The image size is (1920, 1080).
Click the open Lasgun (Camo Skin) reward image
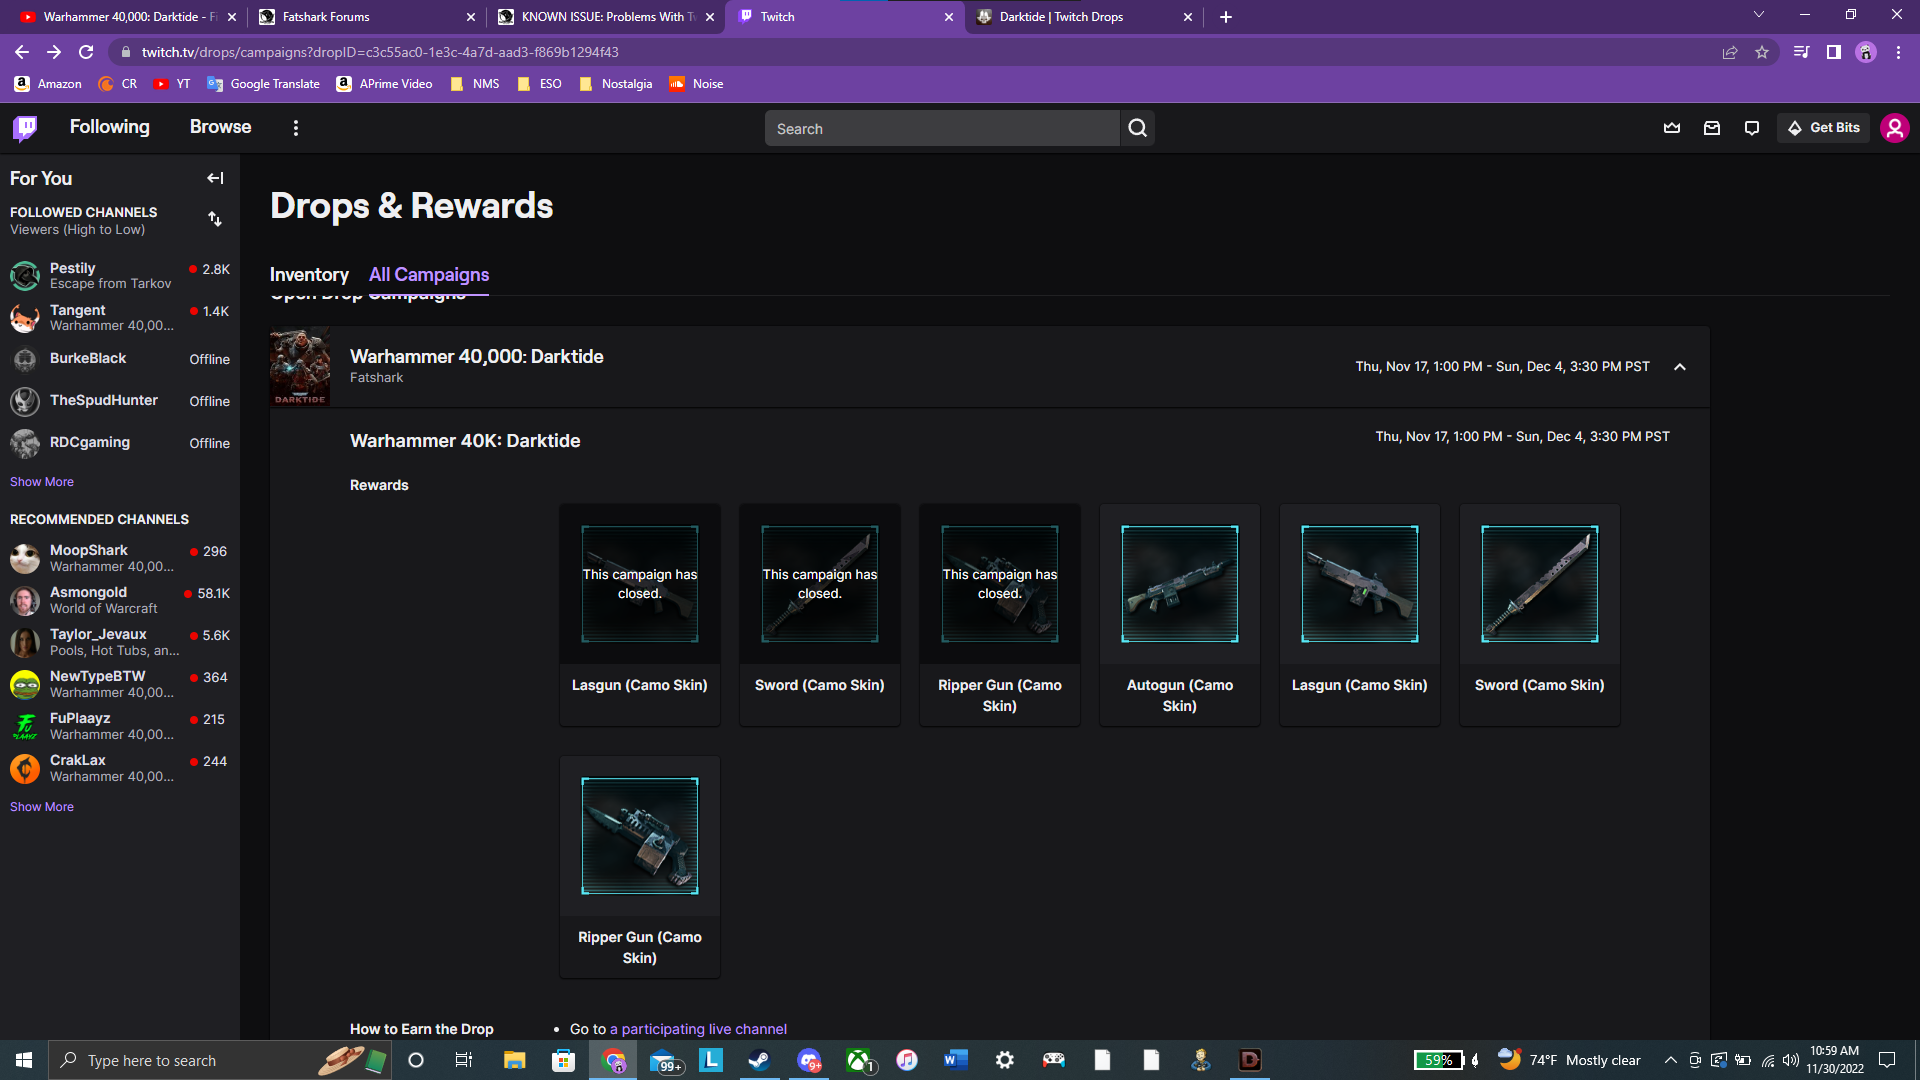pyautogui.click(x=1360, y=584)
